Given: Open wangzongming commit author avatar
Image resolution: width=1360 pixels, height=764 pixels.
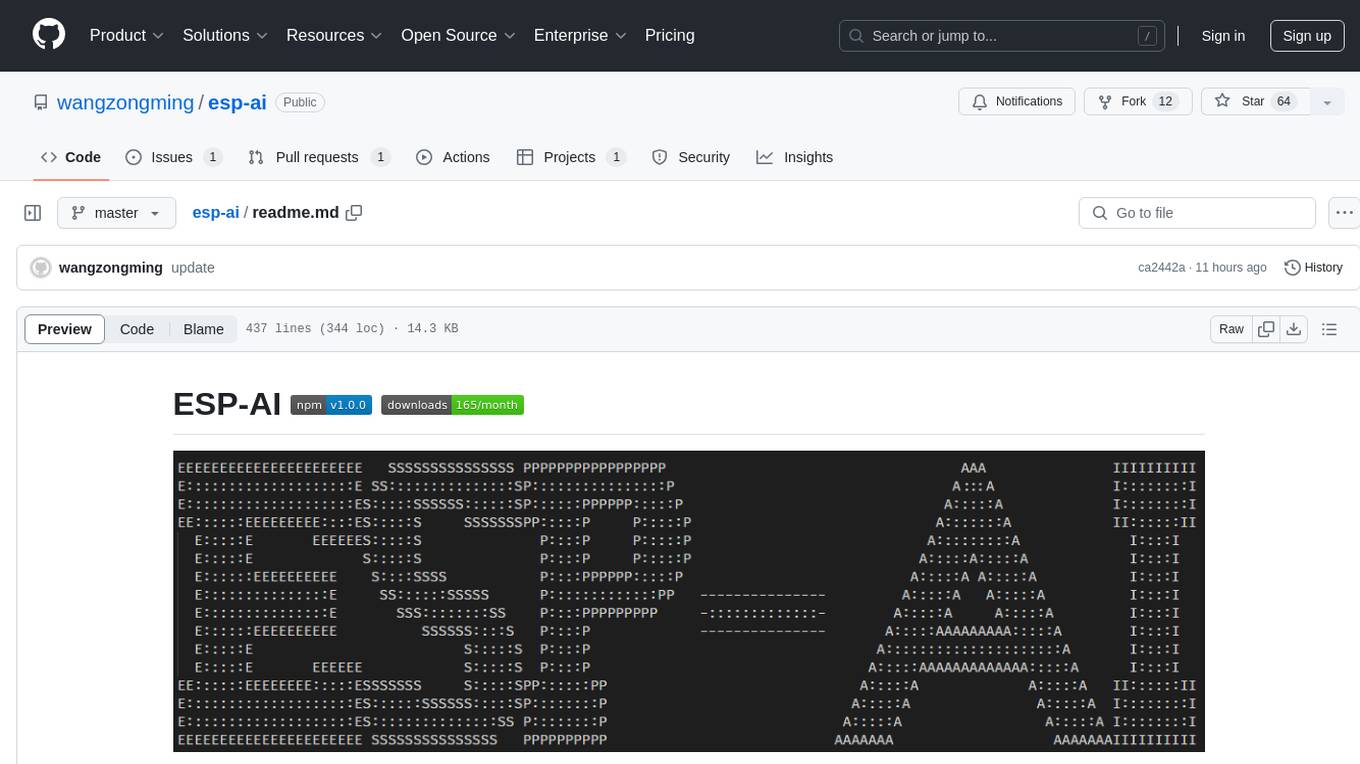Looking at the screenshot, I should (41, 268).
